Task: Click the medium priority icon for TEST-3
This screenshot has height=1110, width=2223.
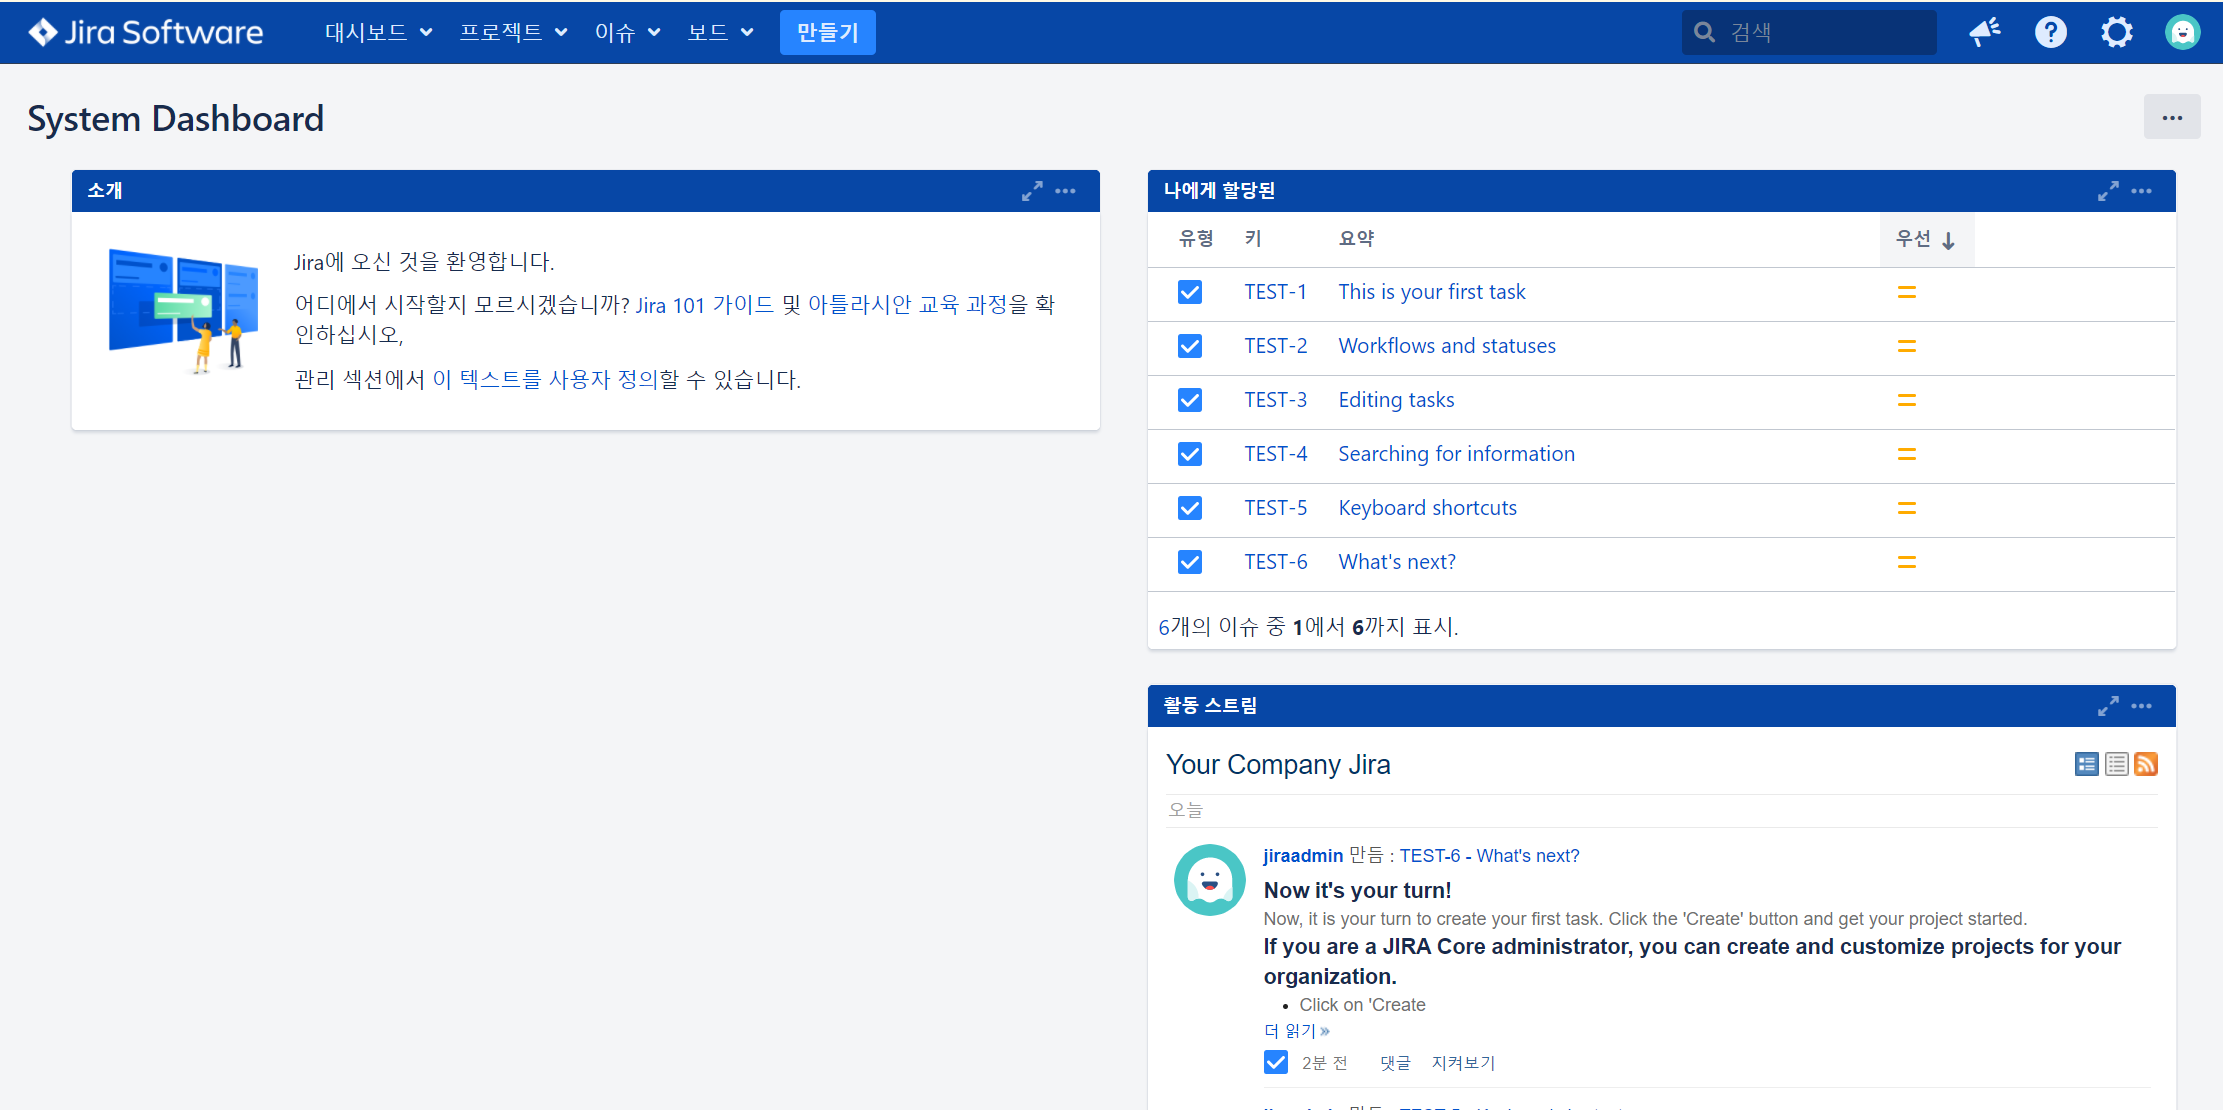Action: pyautogui.click(x=1907, y=400)
